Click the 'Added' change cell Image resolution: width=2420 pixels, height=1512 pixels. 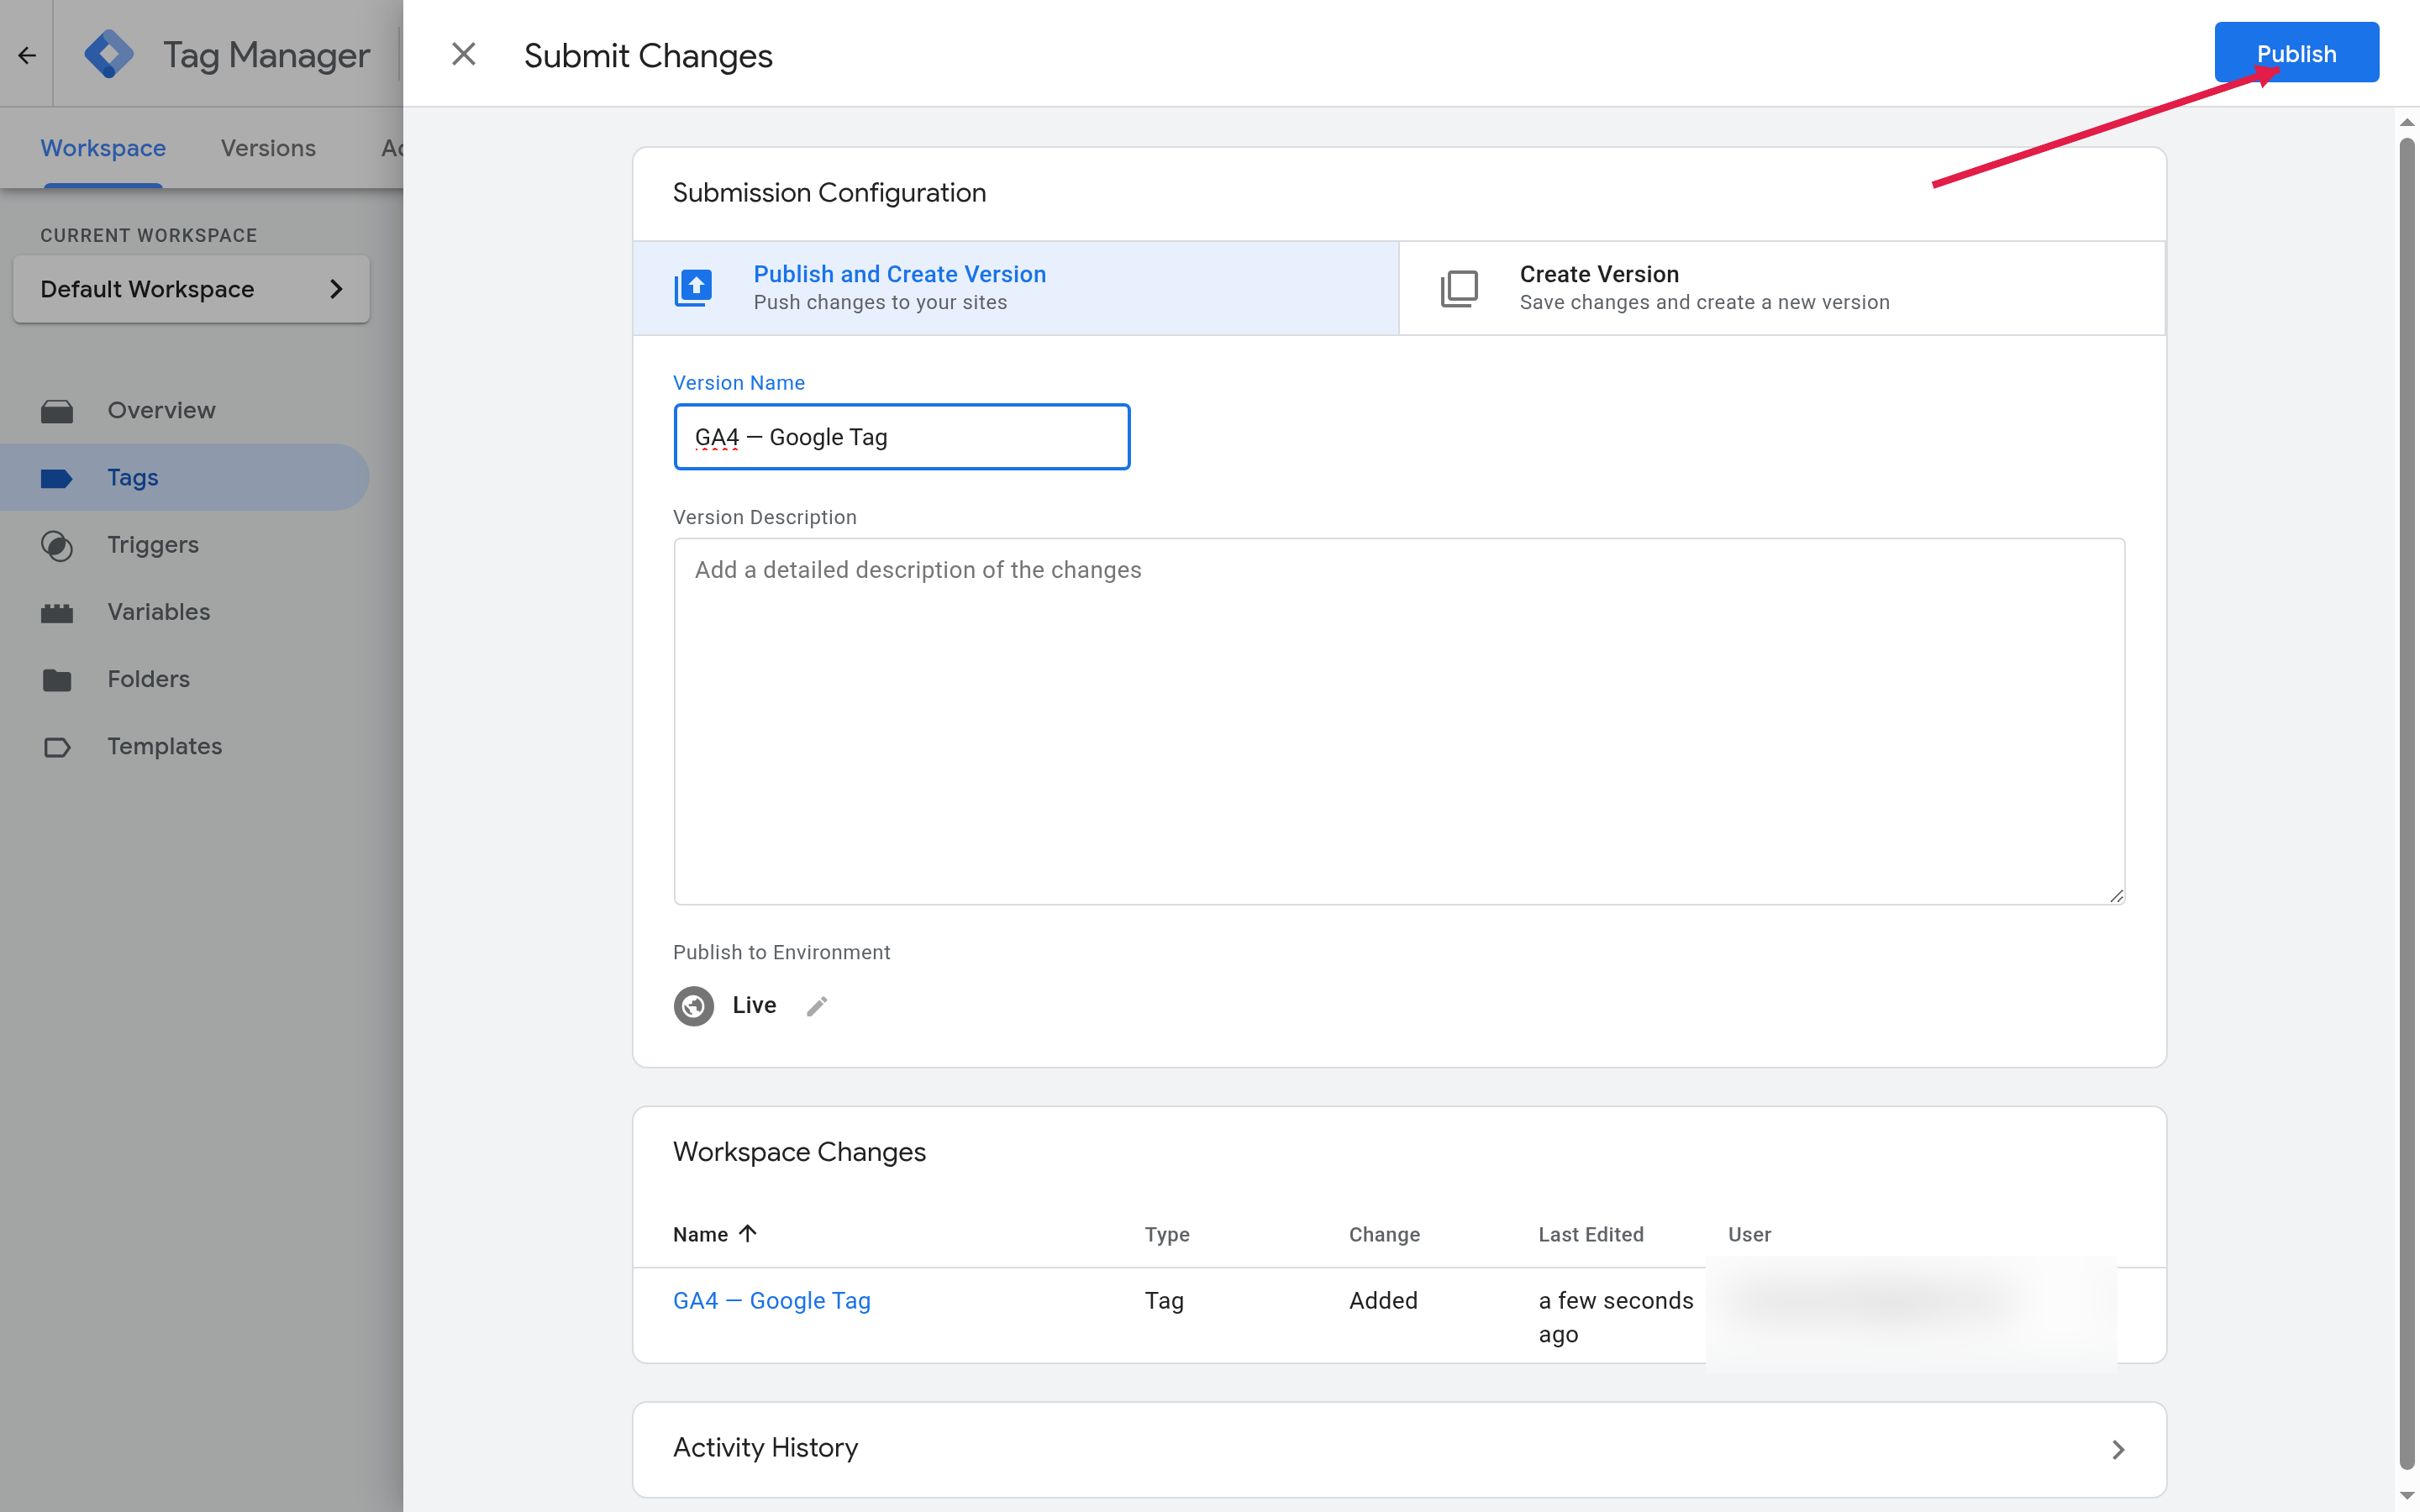coord(1383,1300)
